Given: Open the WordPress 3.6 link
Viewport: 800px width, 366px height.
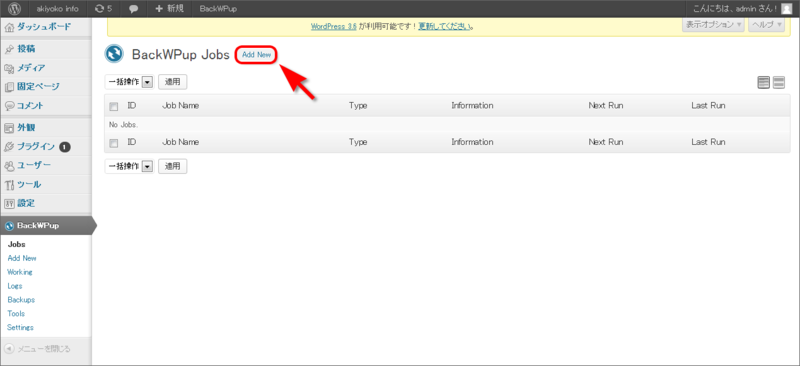Looking at the screenshot, I should [x=334, y=27].
